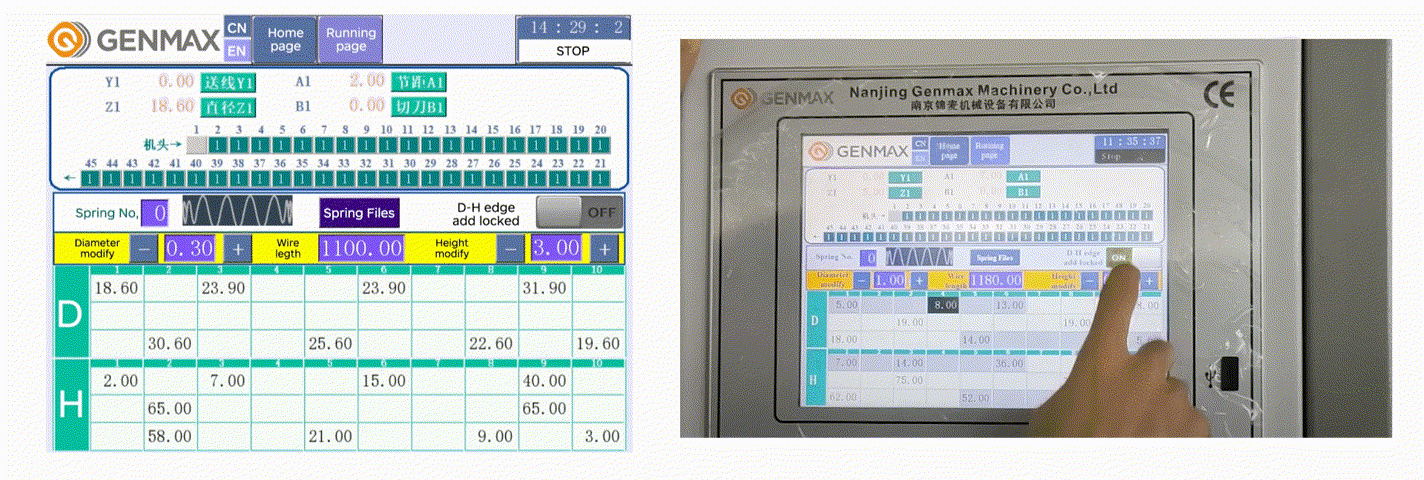Select the Spring No. input field

tap(160, 213)
